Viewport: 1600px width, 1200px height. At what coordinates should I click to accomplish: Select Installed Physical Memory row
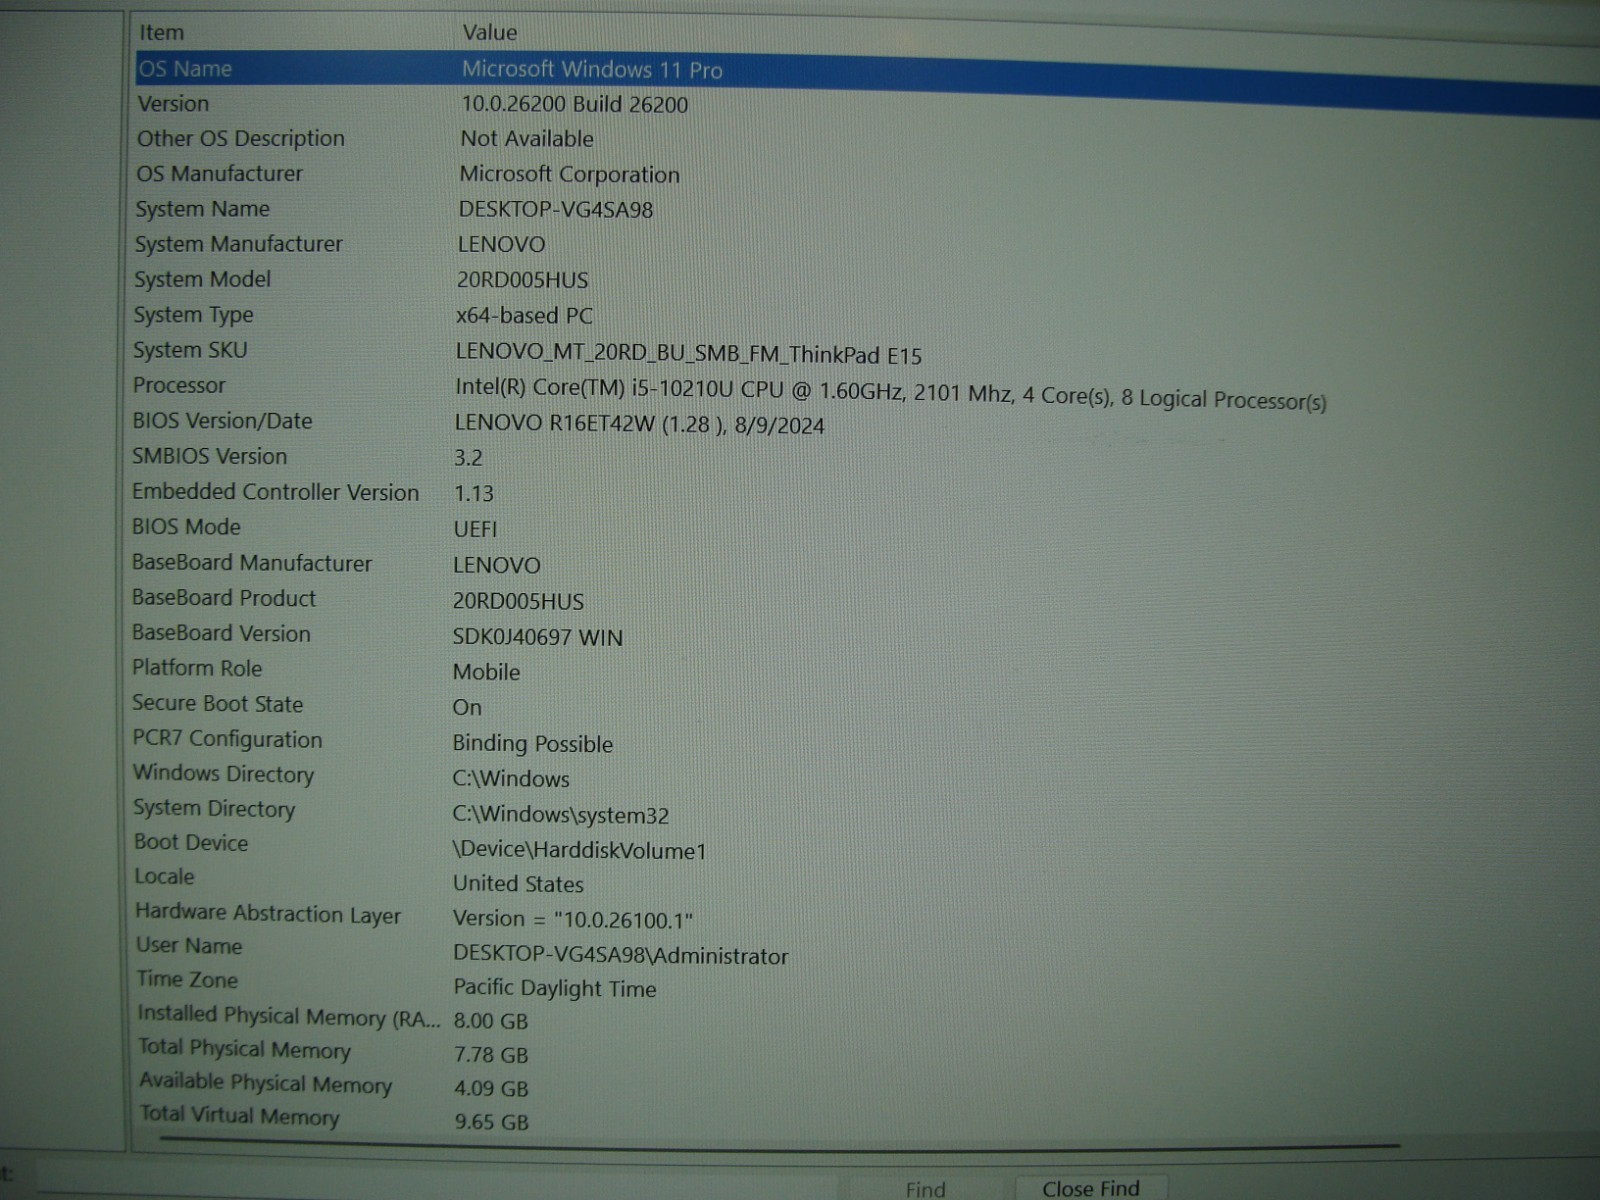tap(288, 1016)
